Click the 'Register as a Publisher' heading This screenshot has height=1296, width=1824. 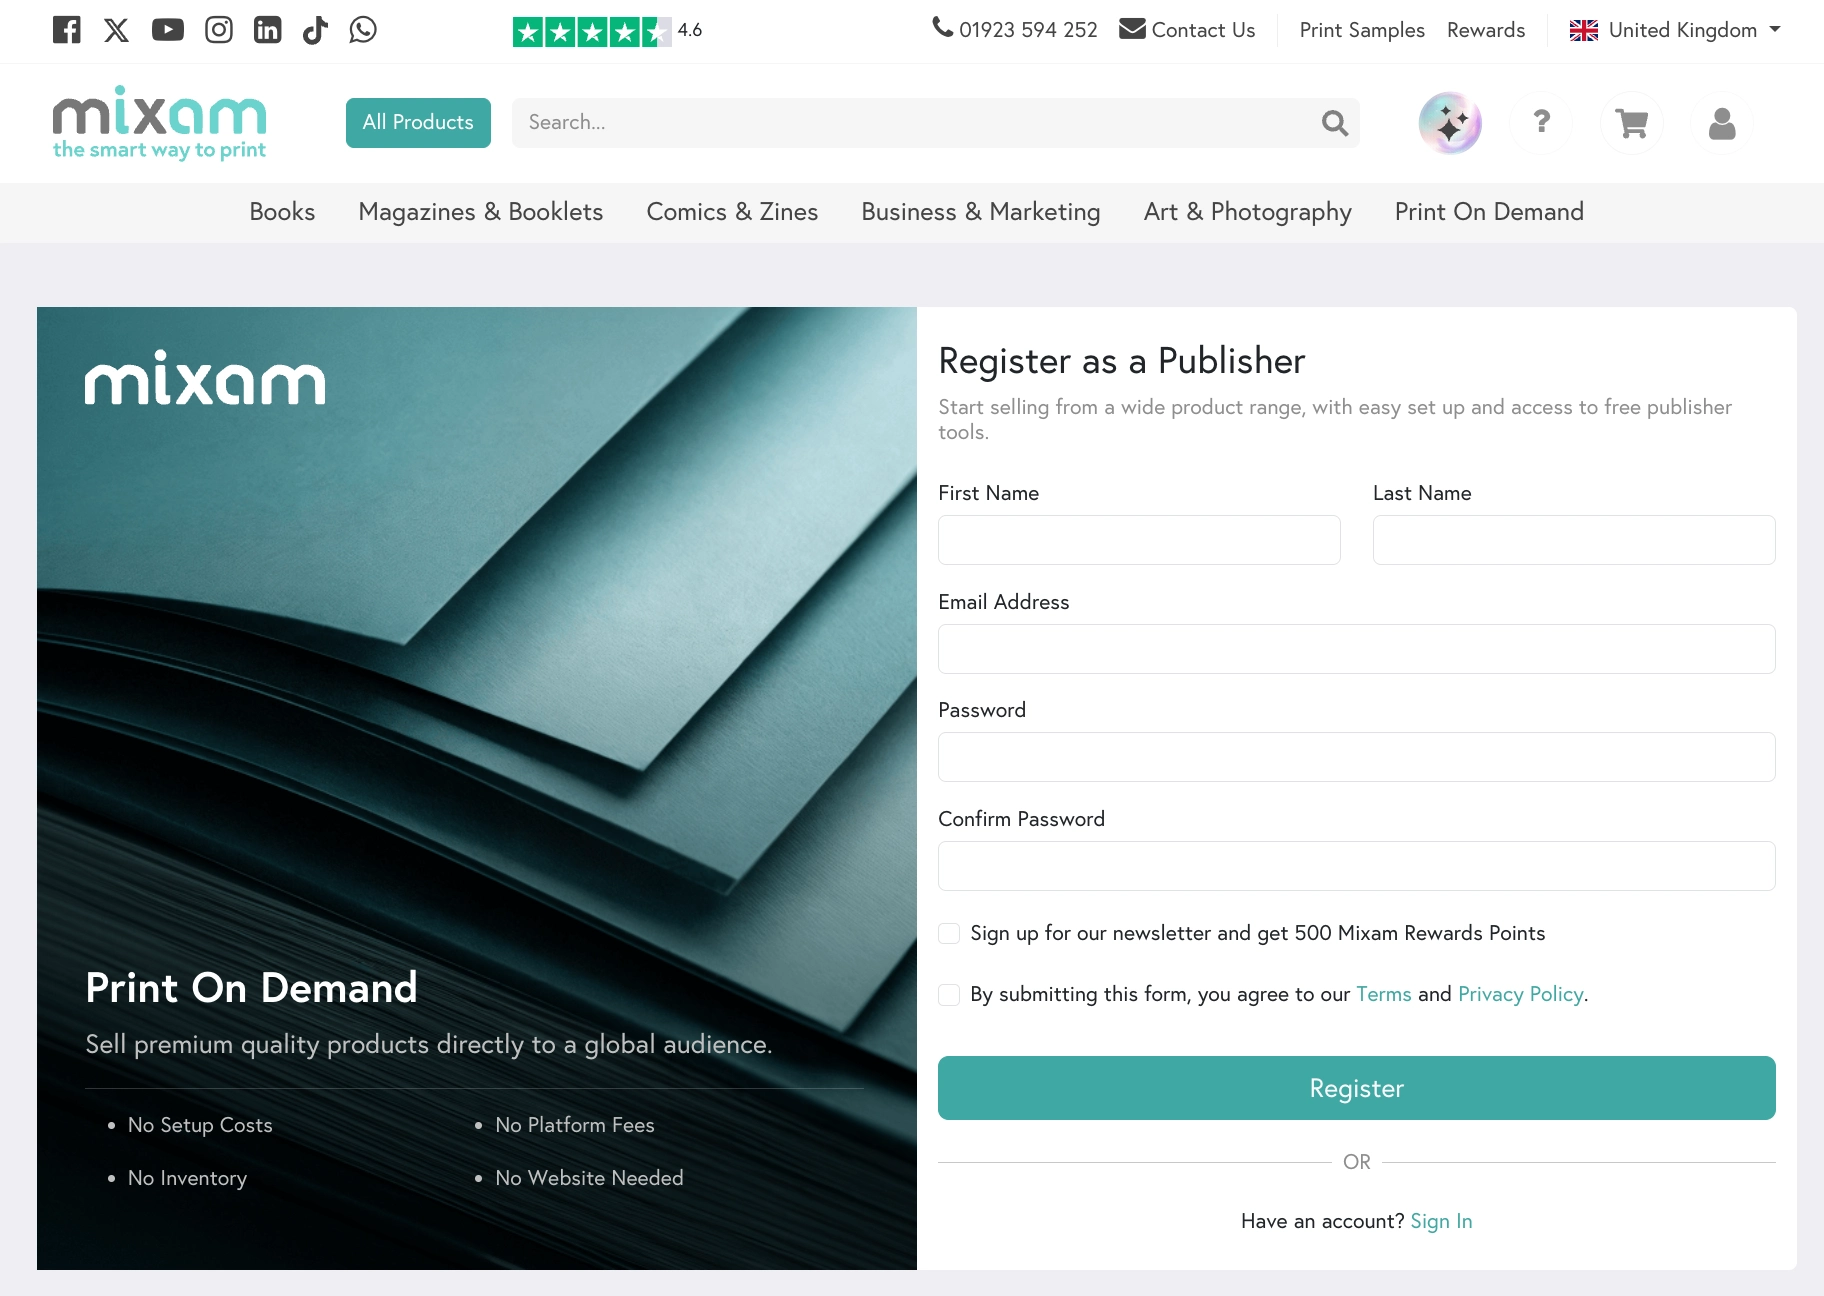pyautogui.click(x=1122, y=361)
